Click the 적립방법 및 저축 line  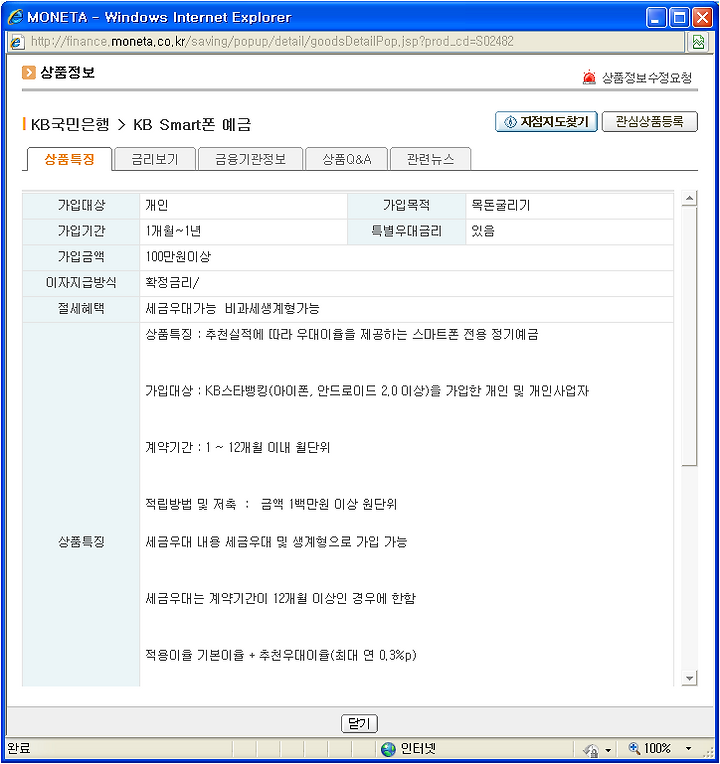[271, 504]
